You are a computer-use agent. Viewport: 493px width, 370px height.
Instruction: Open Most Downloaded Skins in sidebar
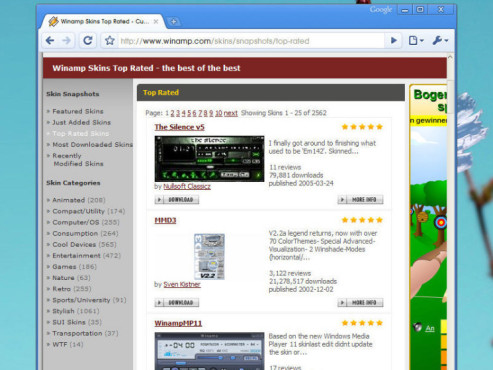pos(92,145)
